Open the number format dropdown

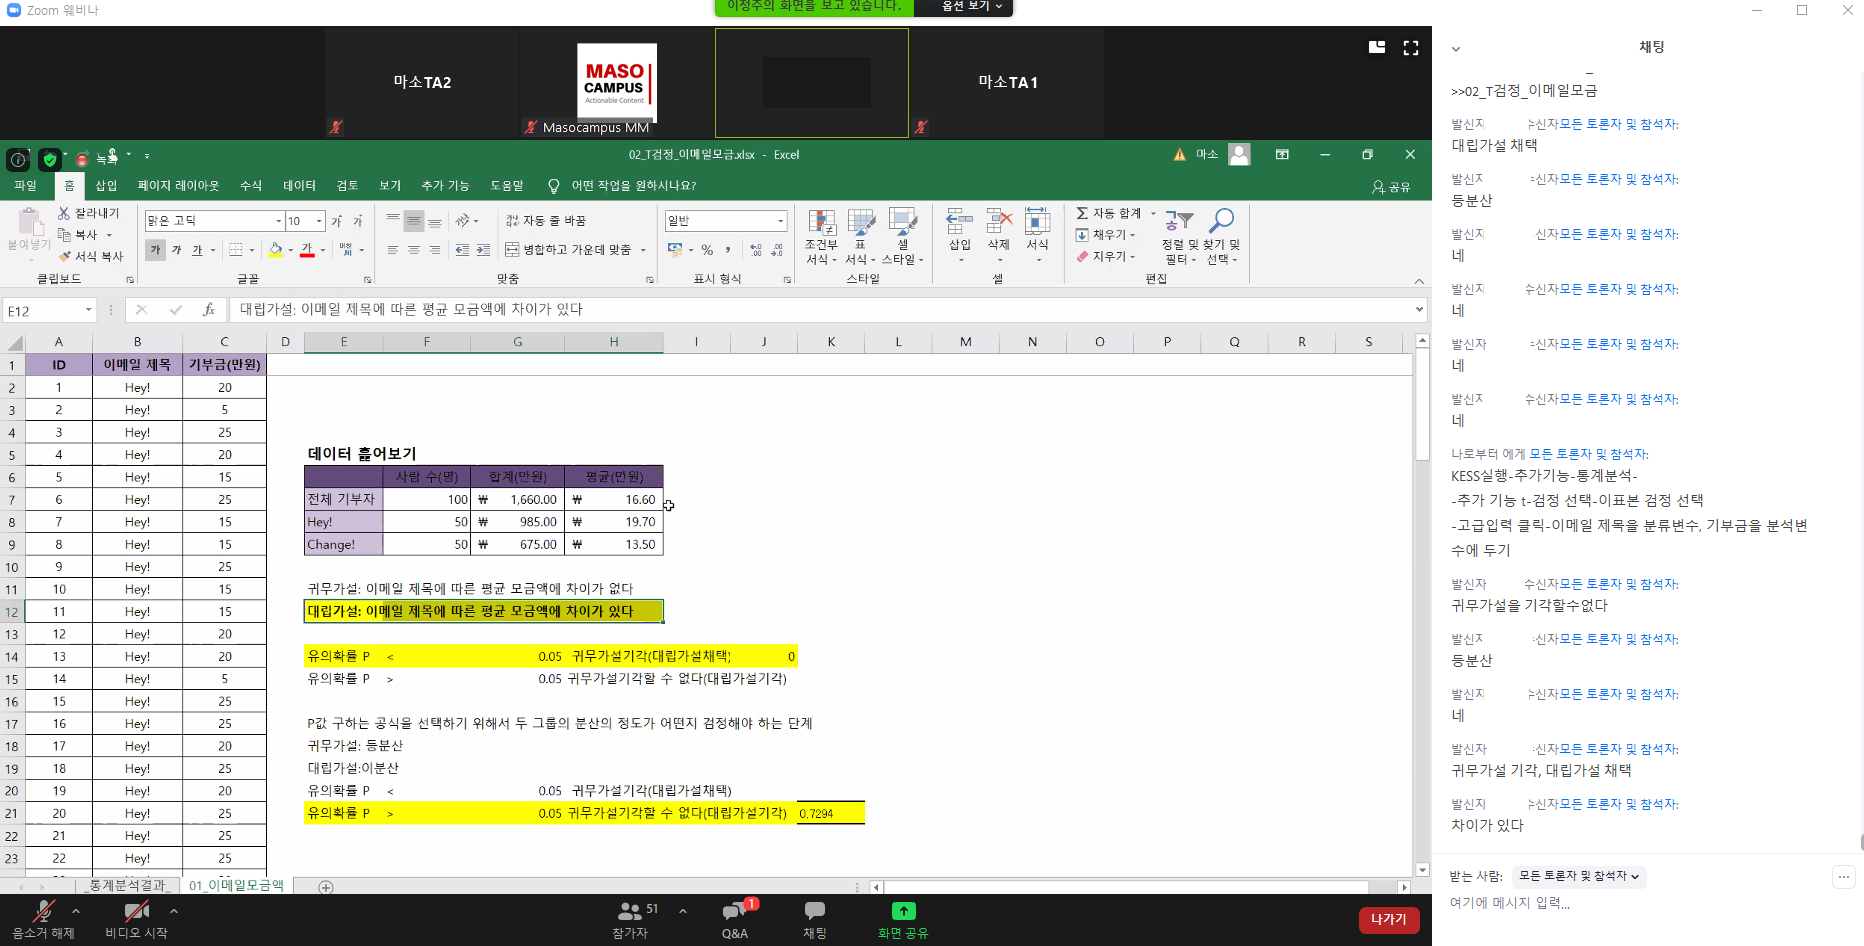[780, 221]
